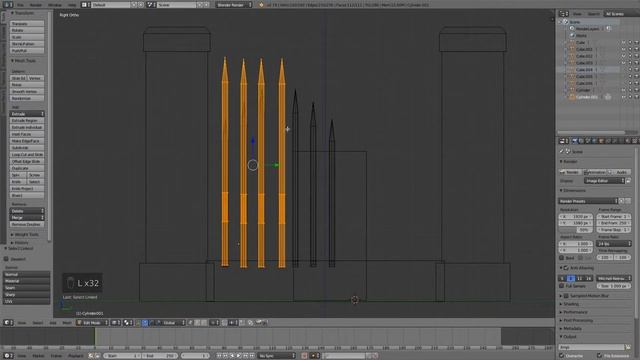640x360 pixels.
Task: Click the outliner editor type icon
Action: pos(564,13)
